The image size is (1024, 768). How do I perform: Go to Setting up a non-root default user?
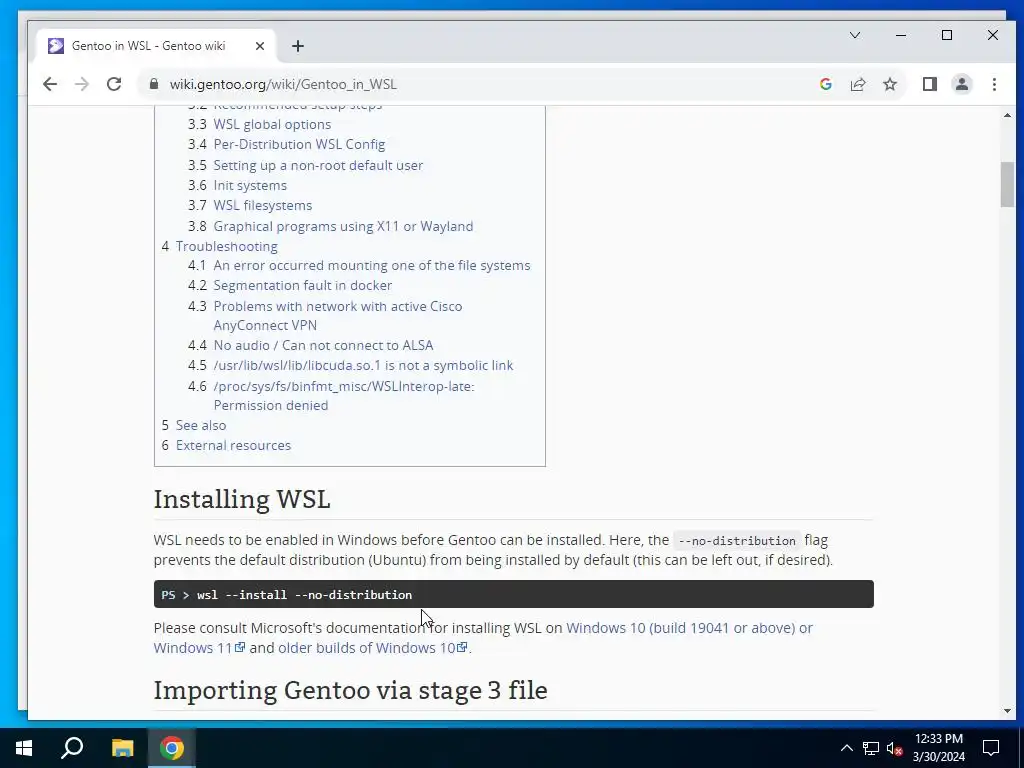click(318, 165)
